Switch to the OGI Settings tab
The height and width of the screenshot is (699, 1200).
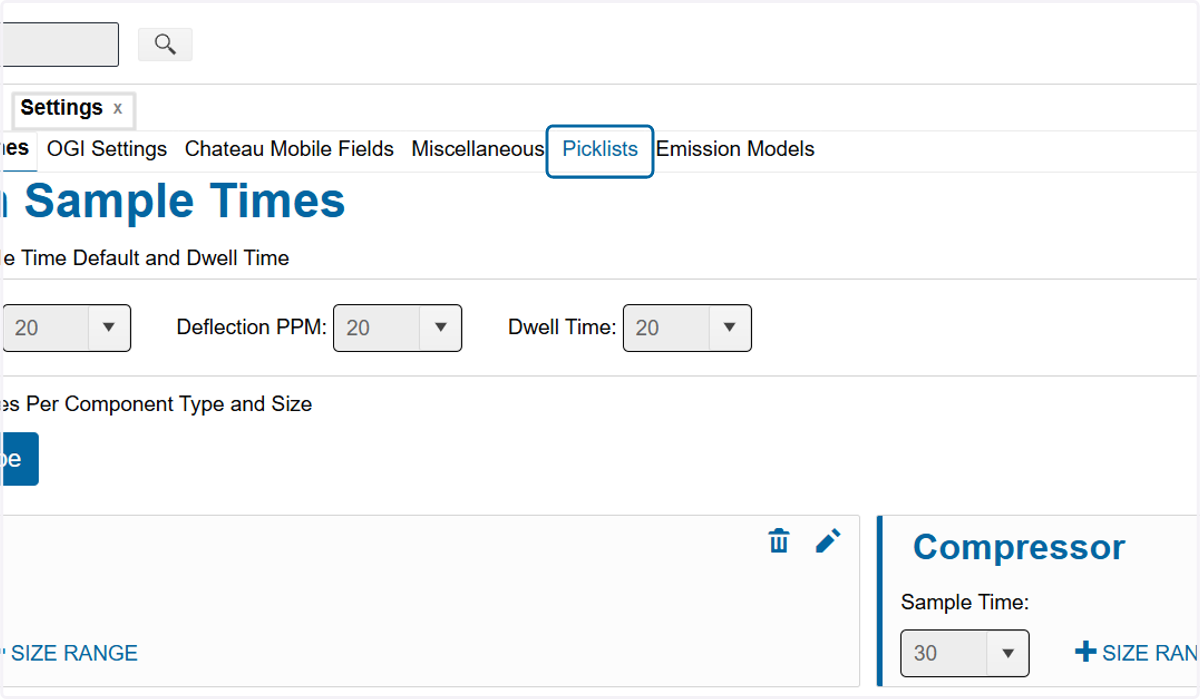(107, 150)
